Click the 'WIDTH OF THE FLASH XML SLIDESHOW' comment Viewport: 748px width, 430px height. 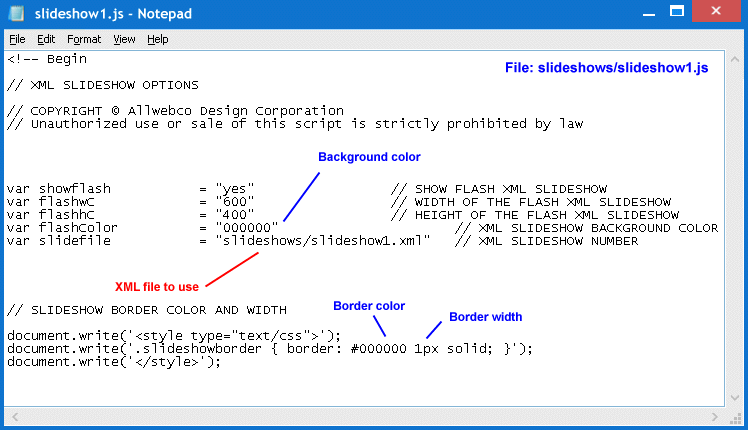point(531,202)
